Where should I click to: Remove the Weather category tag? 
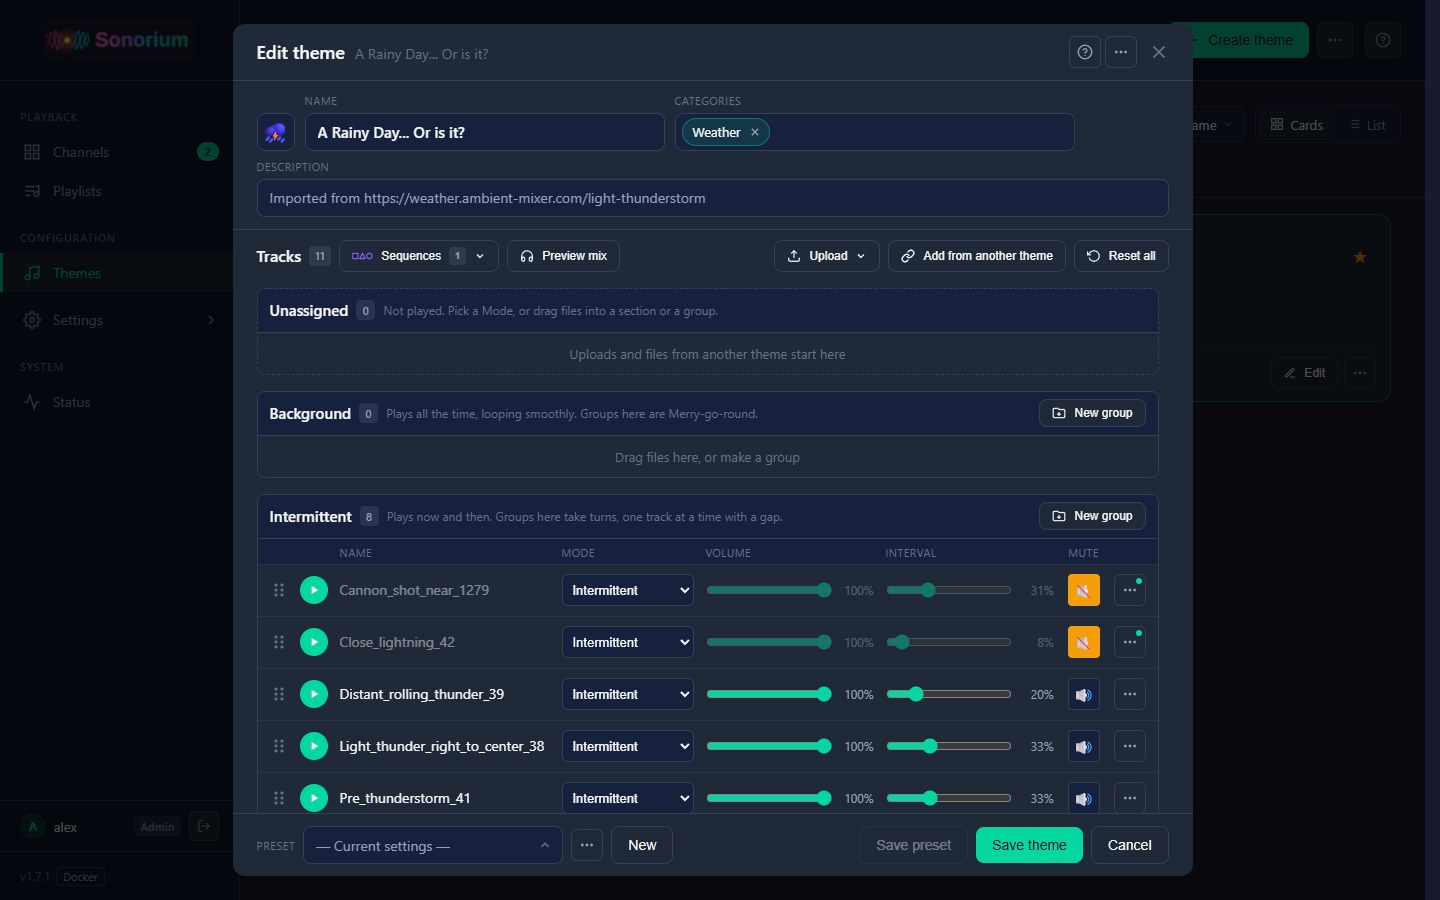pyautogui.click(x=755, y=132)
